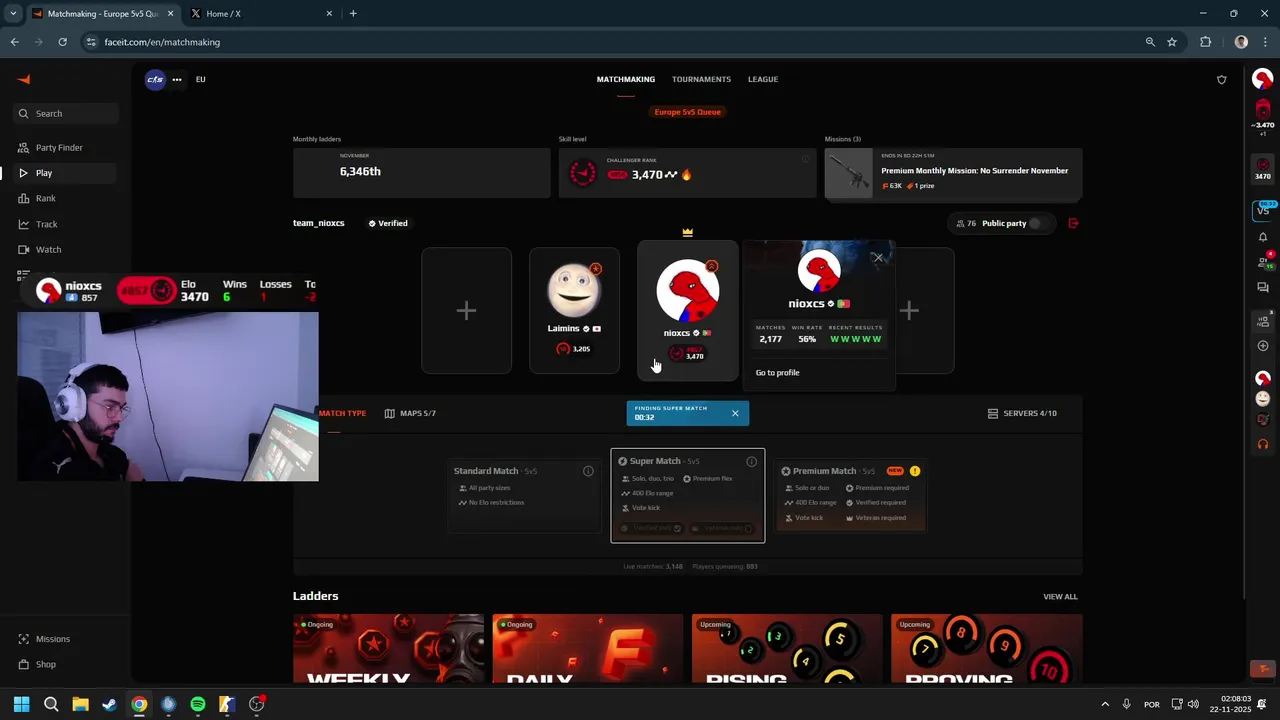
Task: Reload the faceit page
Action: [62, 42]
